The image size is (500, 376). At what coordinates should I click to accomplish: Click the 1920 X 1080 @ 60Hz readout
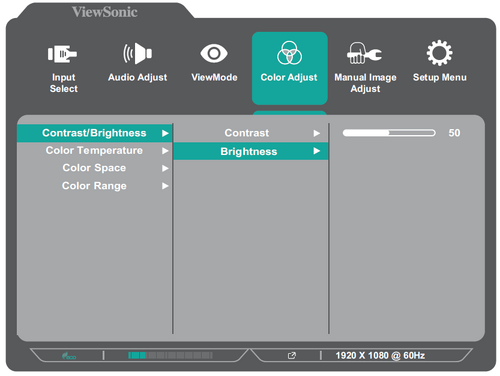click(380, 356)
